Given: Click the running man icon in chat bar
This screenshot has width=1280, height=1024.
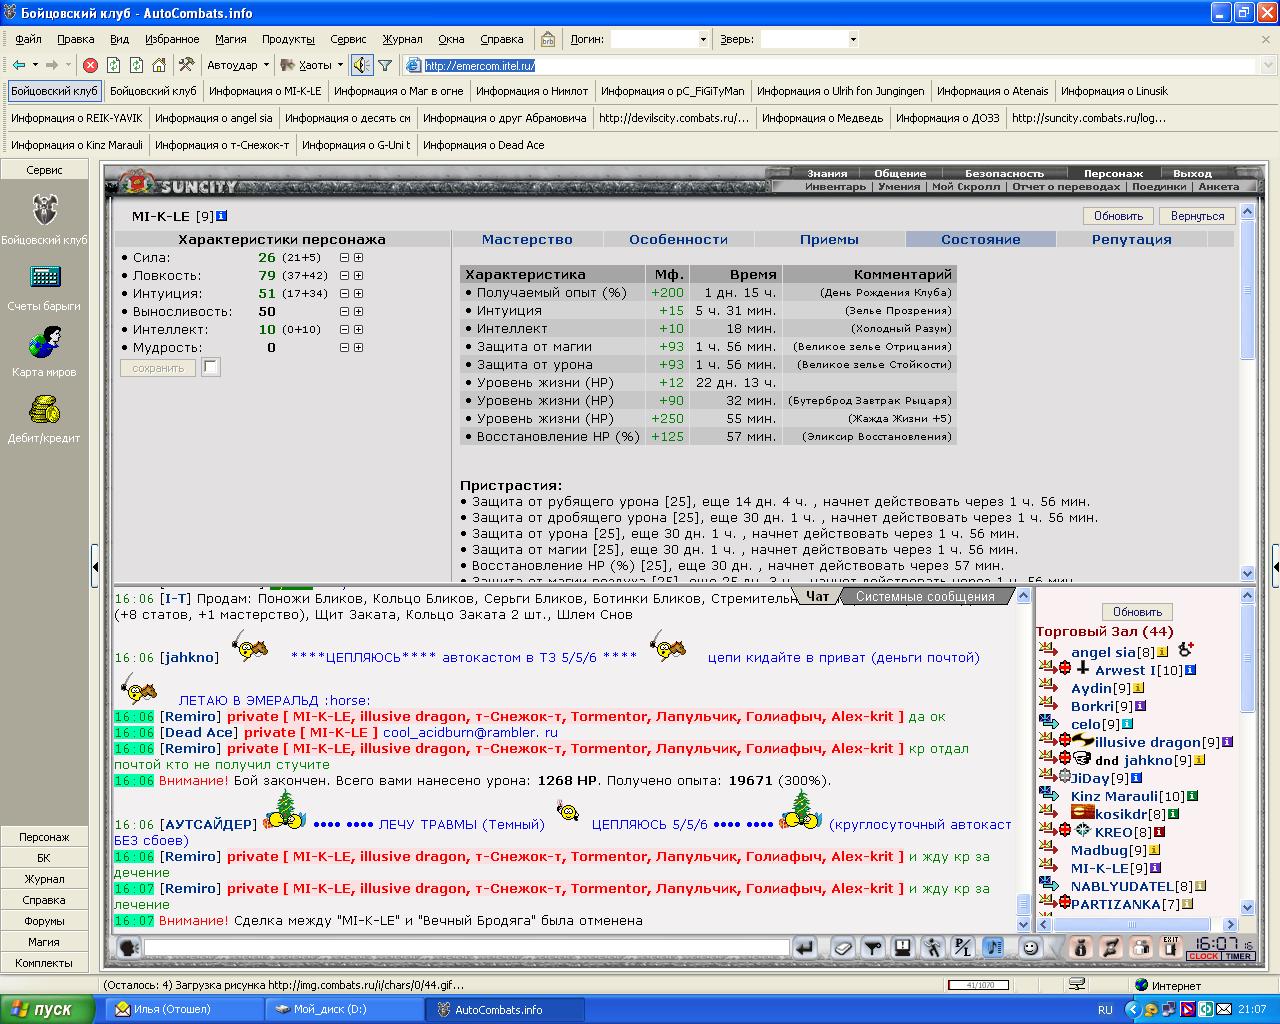Looking at the screenshot, I should 932,947.
